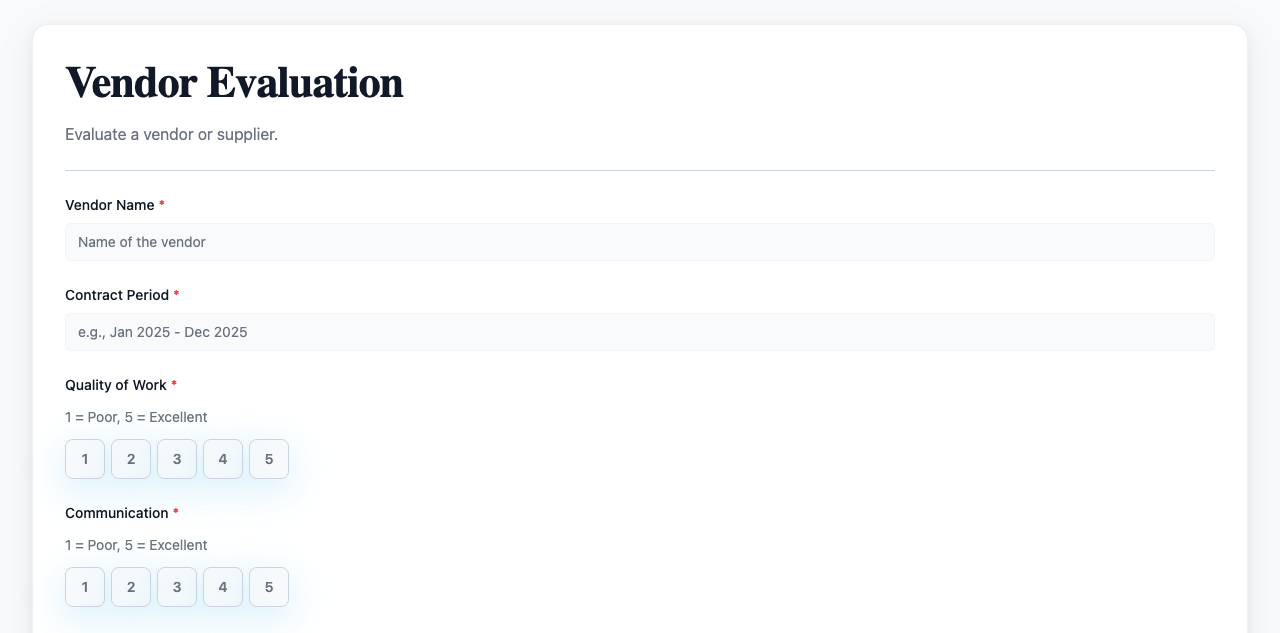Rate Communication as 5
Image resolution: width=1280 pixels, height=633 pixels.
point(269,587)
